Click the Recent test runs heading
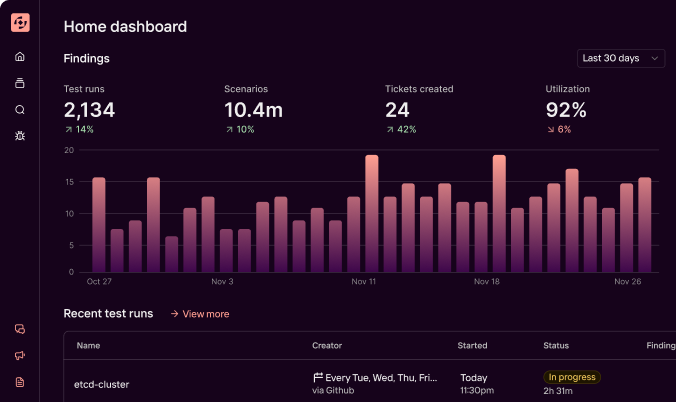 108,314
